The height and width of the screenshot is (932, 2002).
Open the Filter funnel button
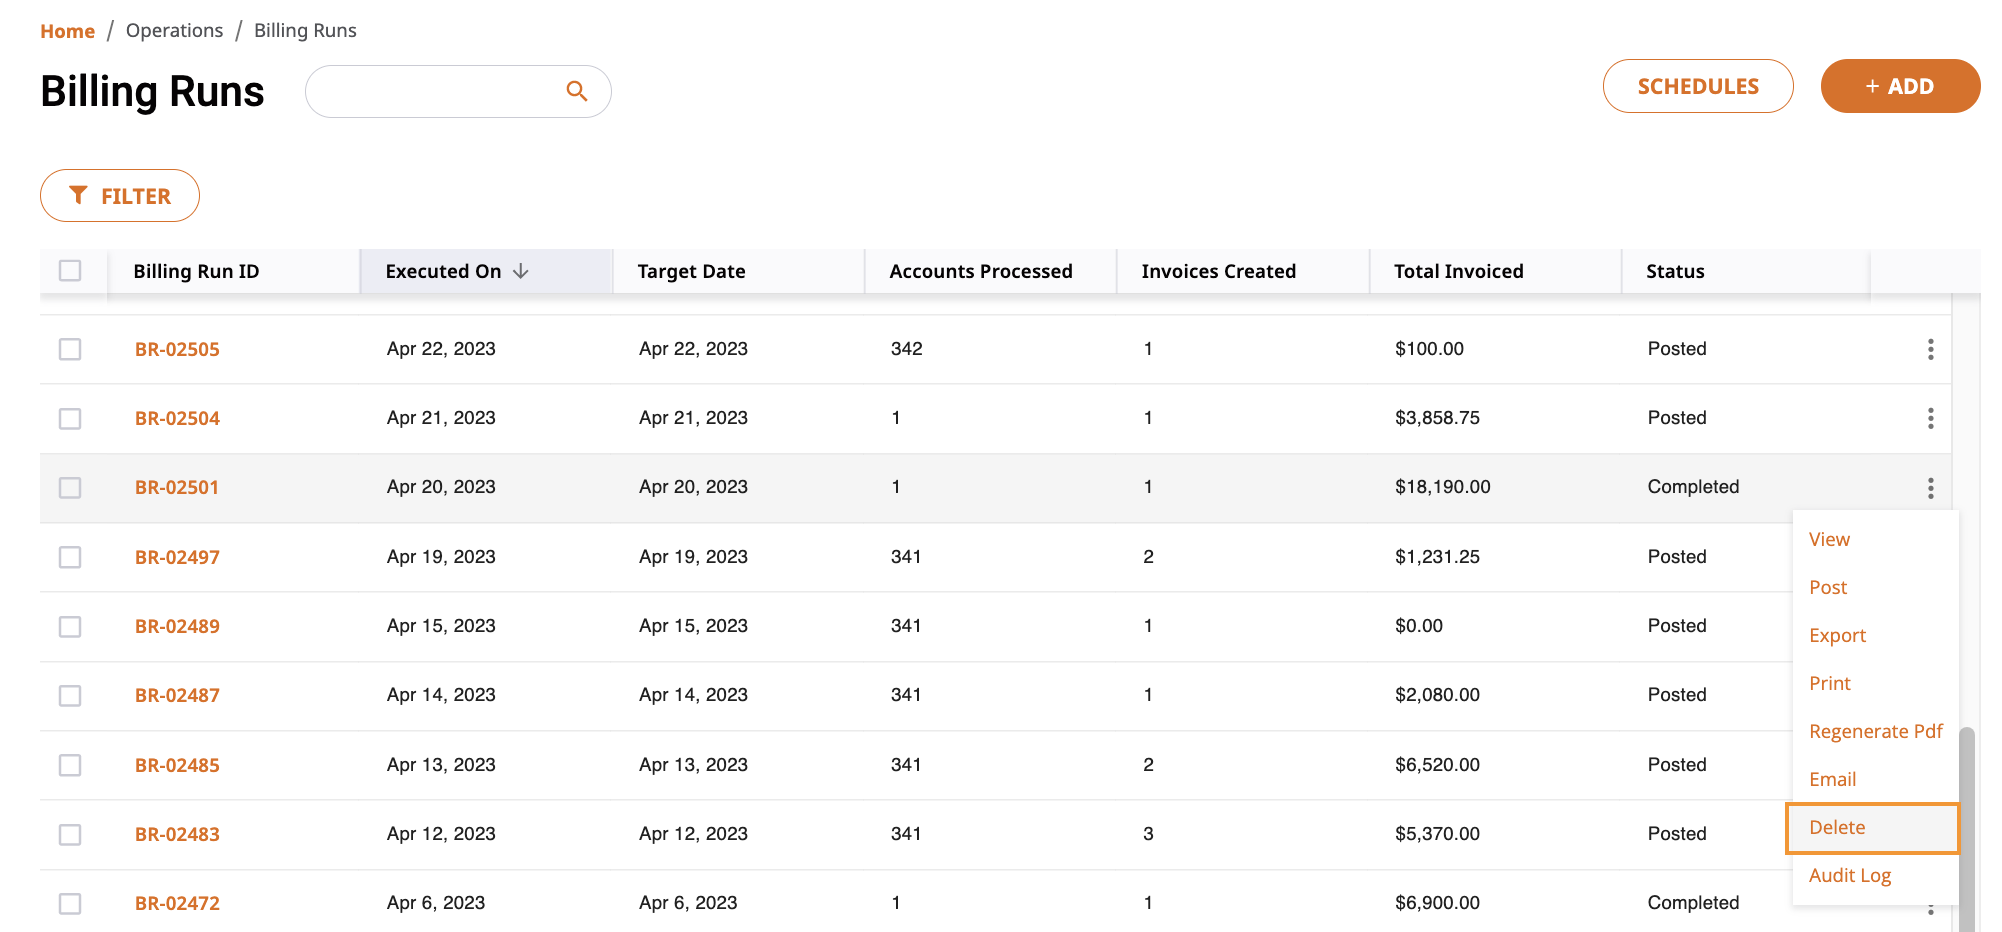tap(120, 196)
